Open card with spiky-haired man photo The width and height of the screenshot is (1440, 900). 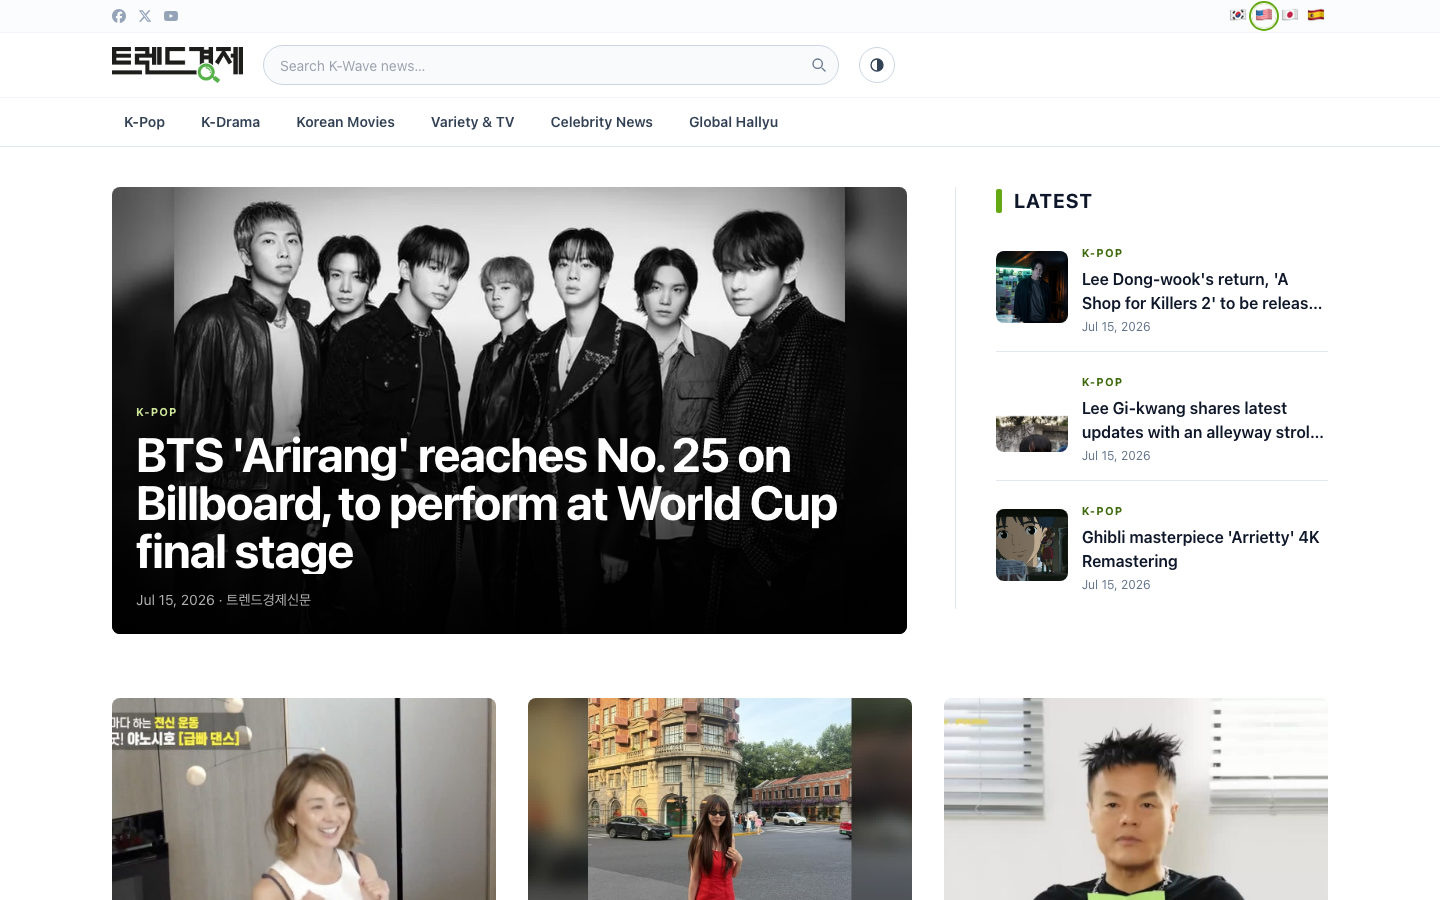click(x=1136, y=799)
